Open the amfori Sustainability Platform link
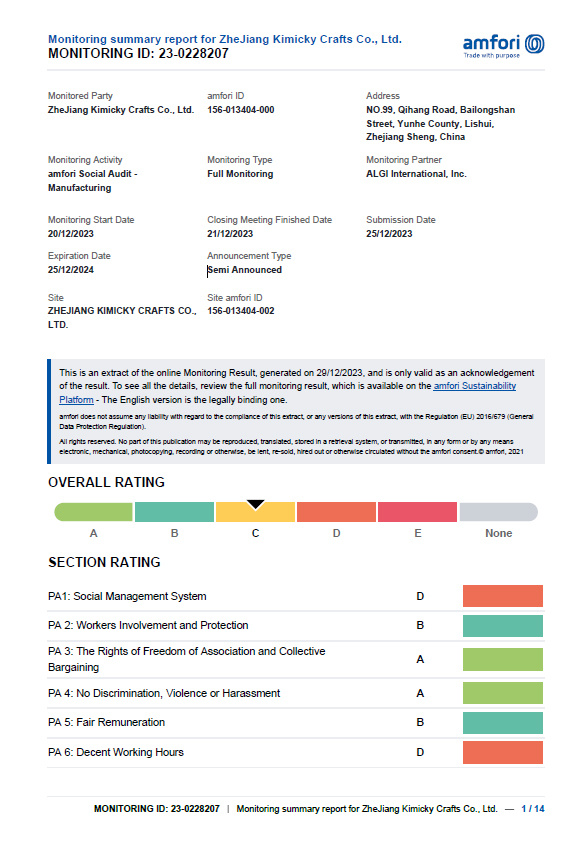Screen dimensions: 583x845 [x=475, y=386]
